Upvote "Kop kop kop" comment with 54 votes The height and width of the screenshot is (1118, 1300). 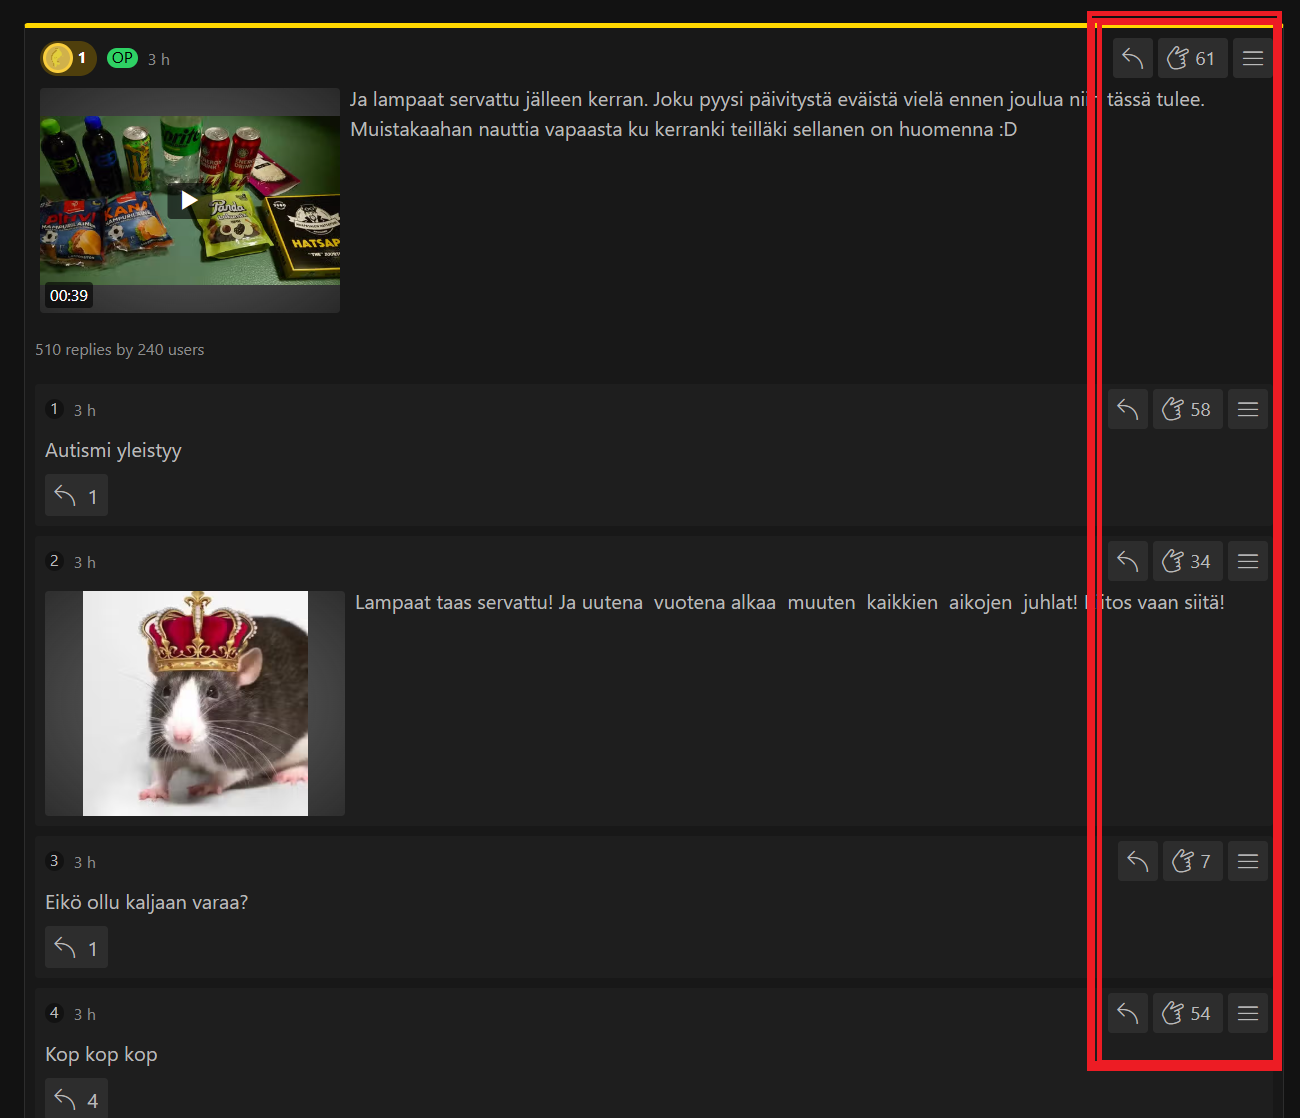(x=1187, y=1014)
